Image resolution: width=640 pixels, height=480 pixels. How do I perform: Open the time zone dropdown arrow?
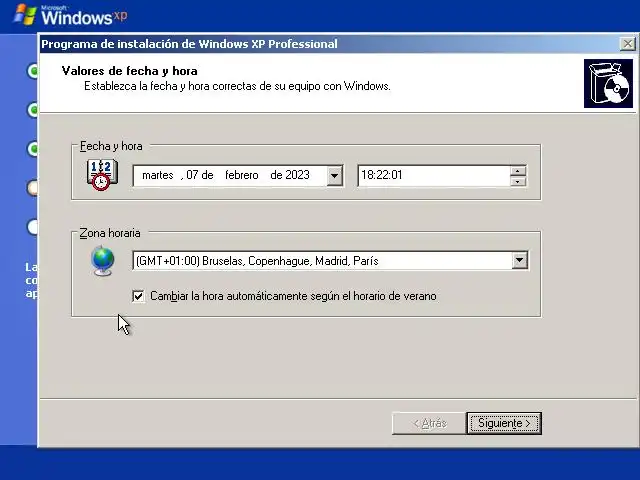click(519, 260)
